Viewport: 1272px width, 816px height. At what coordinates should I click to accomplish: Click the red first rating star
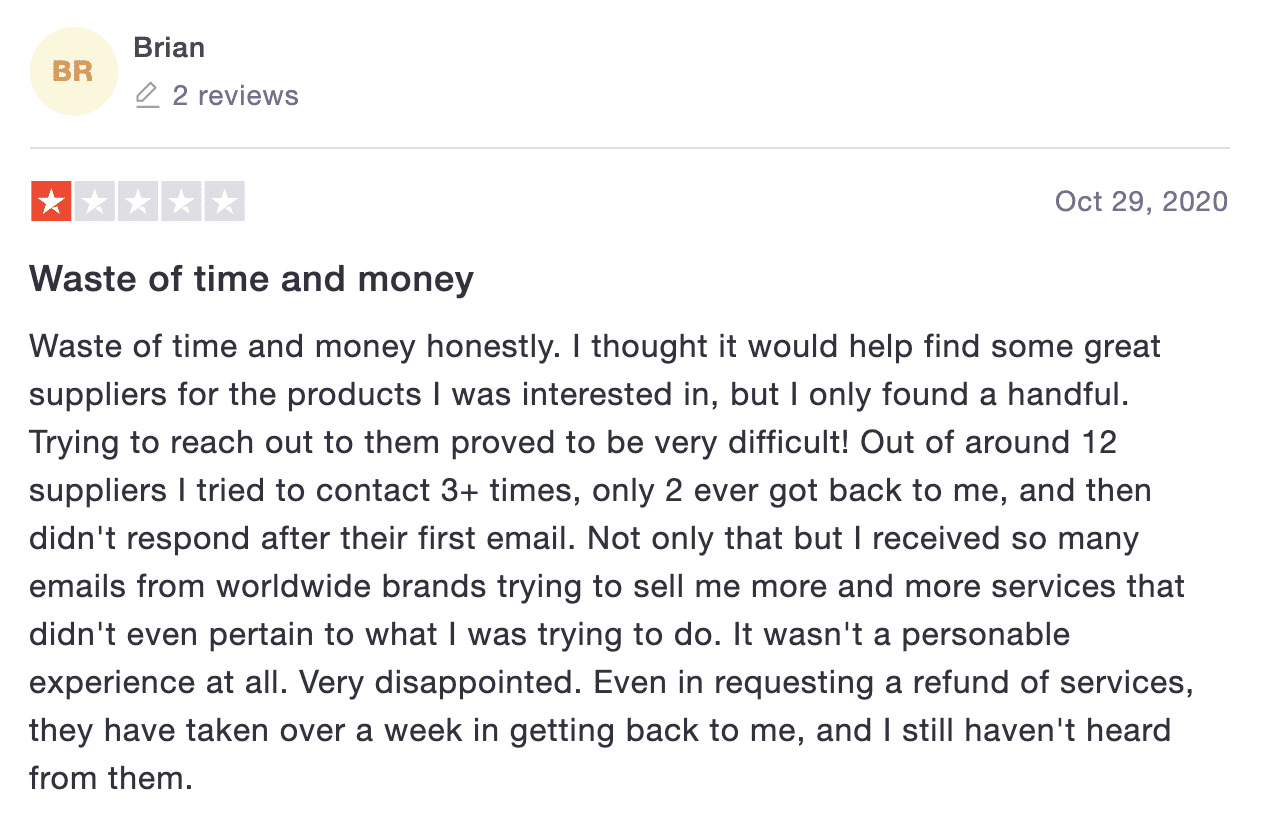50,202
